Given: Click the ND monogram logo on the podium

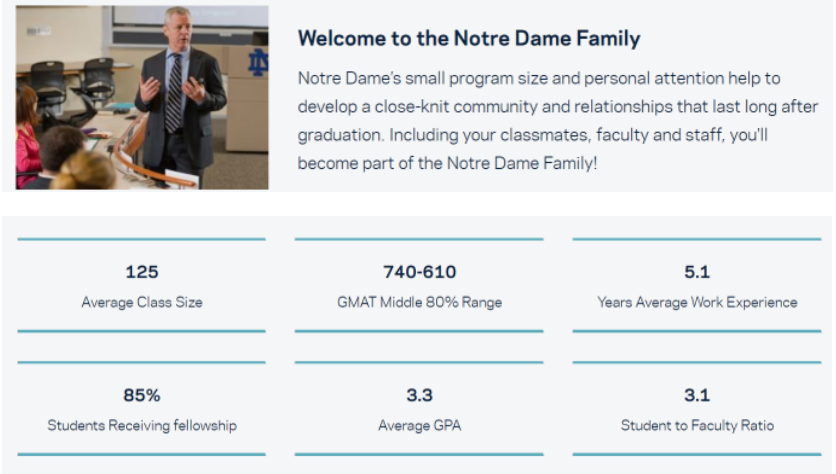Looking at the screenshot, I should 258,62.
